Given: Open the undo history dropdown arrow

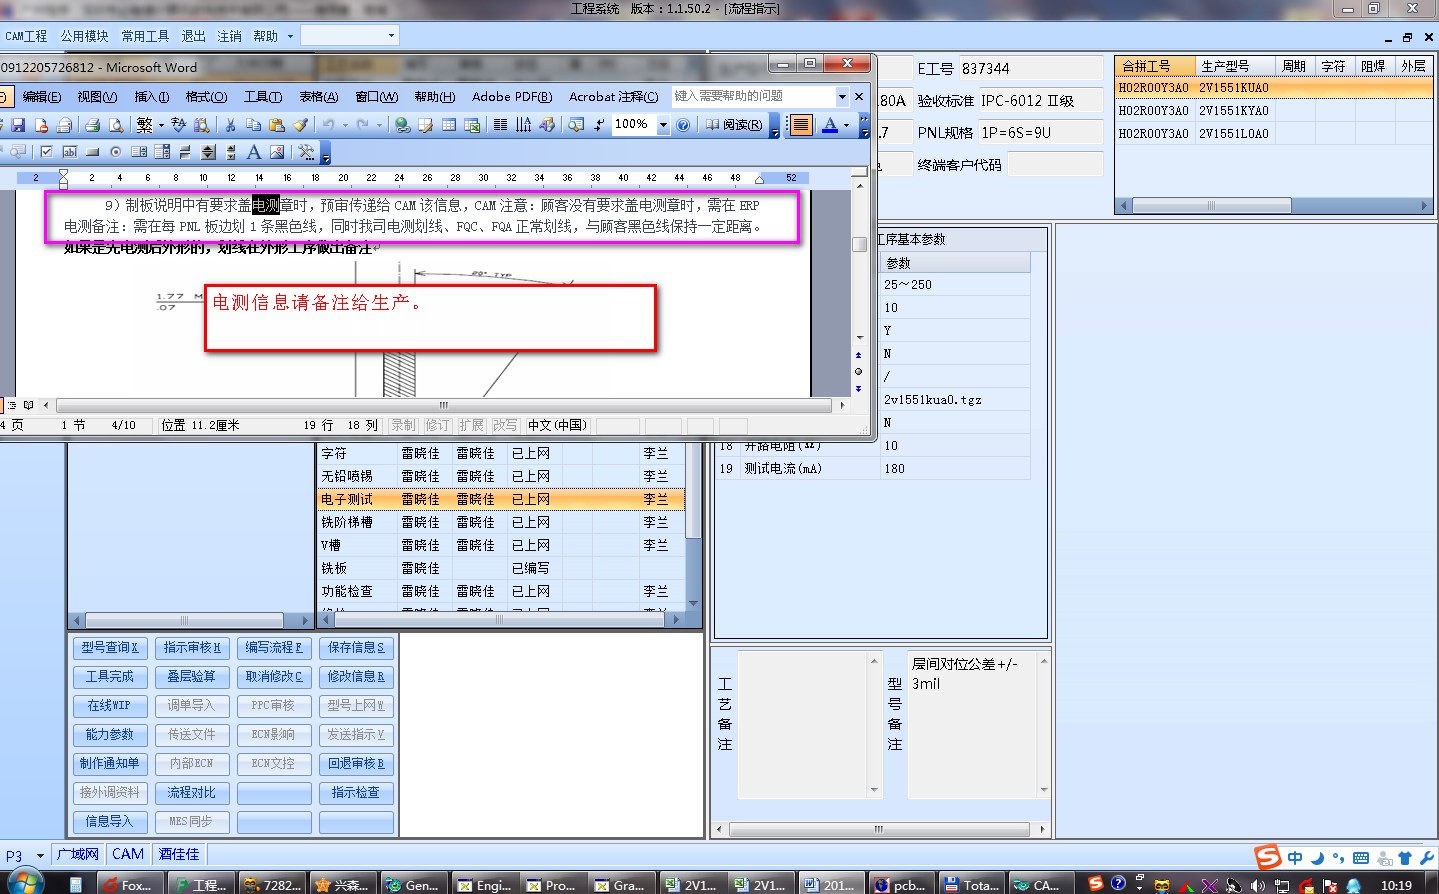Looking at the screenshot, I should (344, 125).
